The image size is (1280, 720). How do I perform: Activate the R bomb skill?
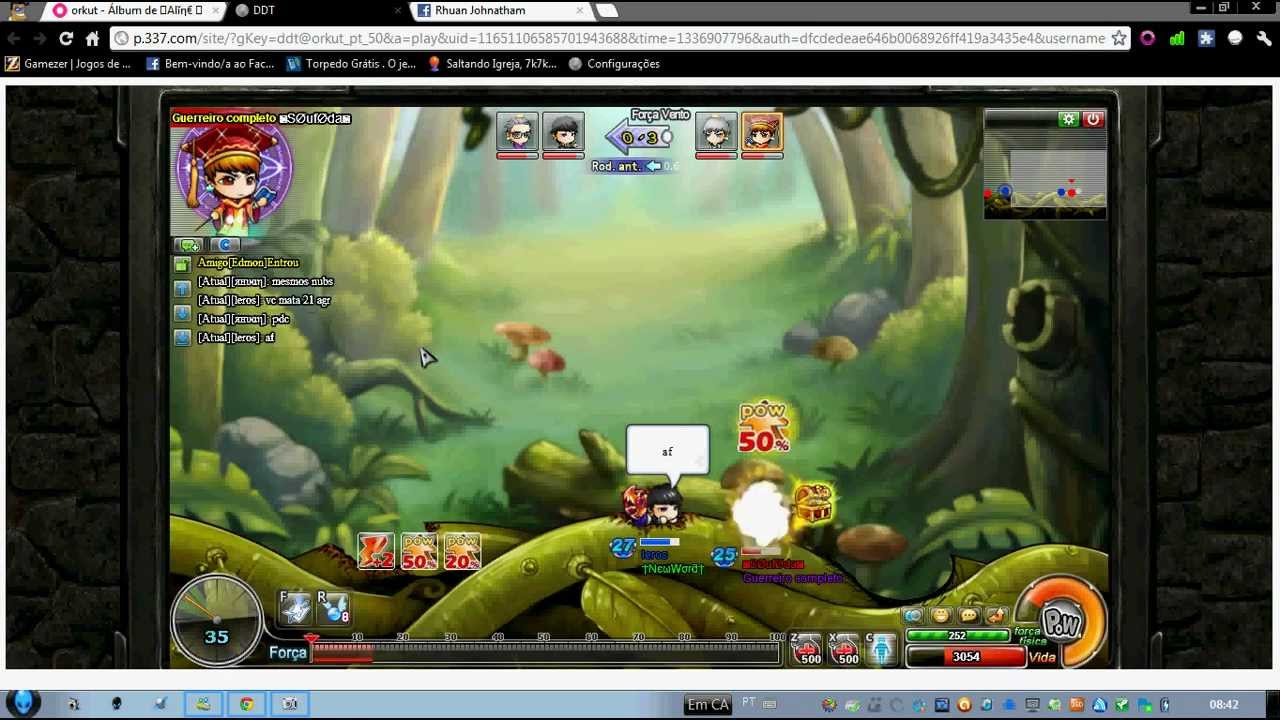coord(333,606)
